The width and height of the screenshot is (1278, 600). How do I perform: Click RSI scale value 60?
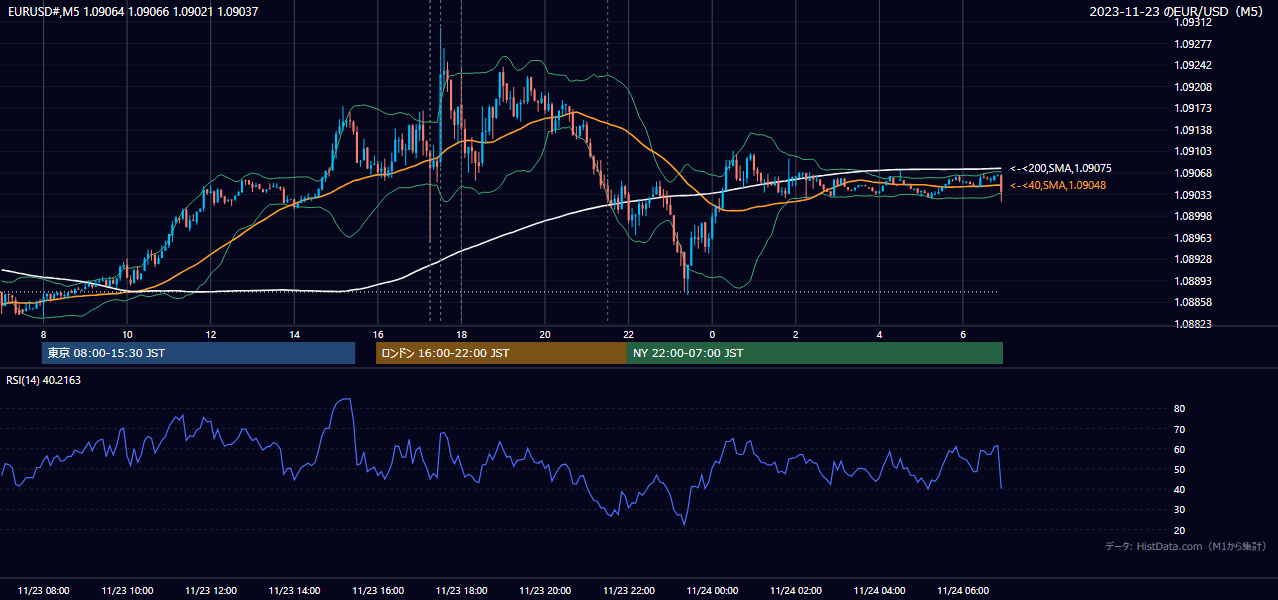pos(1180,449)
